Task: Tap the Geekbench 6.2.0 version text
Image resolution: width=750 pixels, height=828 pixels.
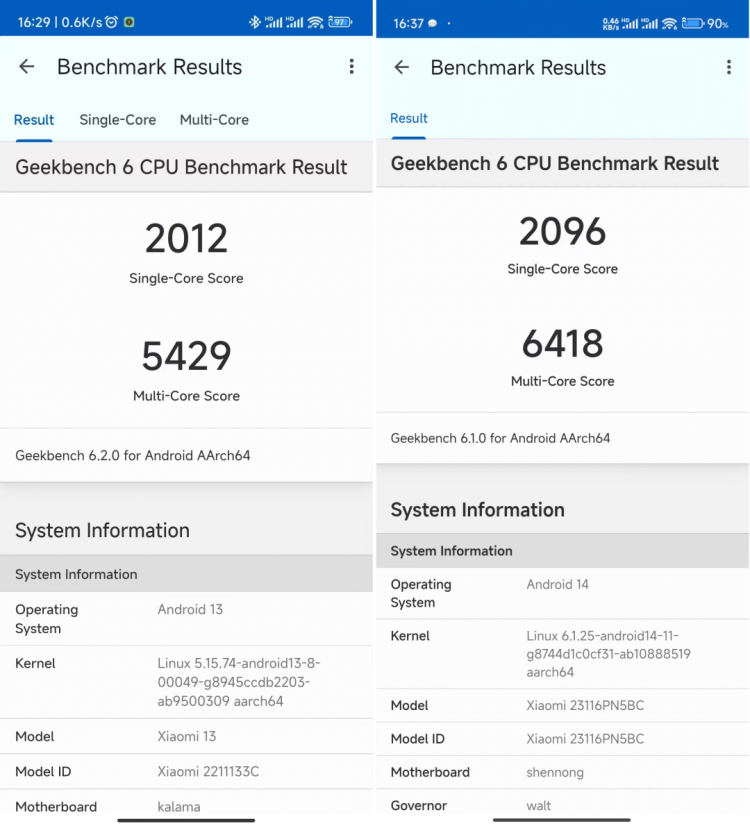Action: pyautogui.click(x=133, y=456)
